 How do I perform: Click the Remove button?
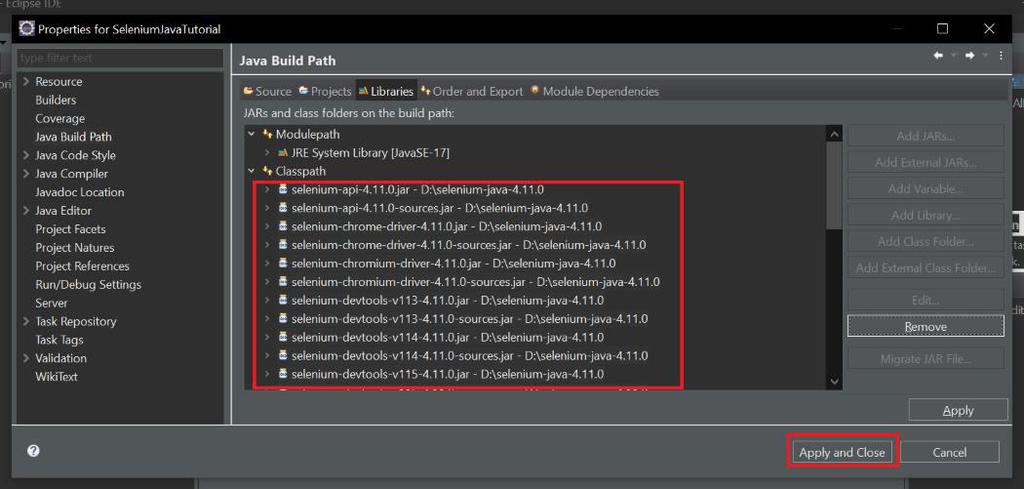click(925, 326)
